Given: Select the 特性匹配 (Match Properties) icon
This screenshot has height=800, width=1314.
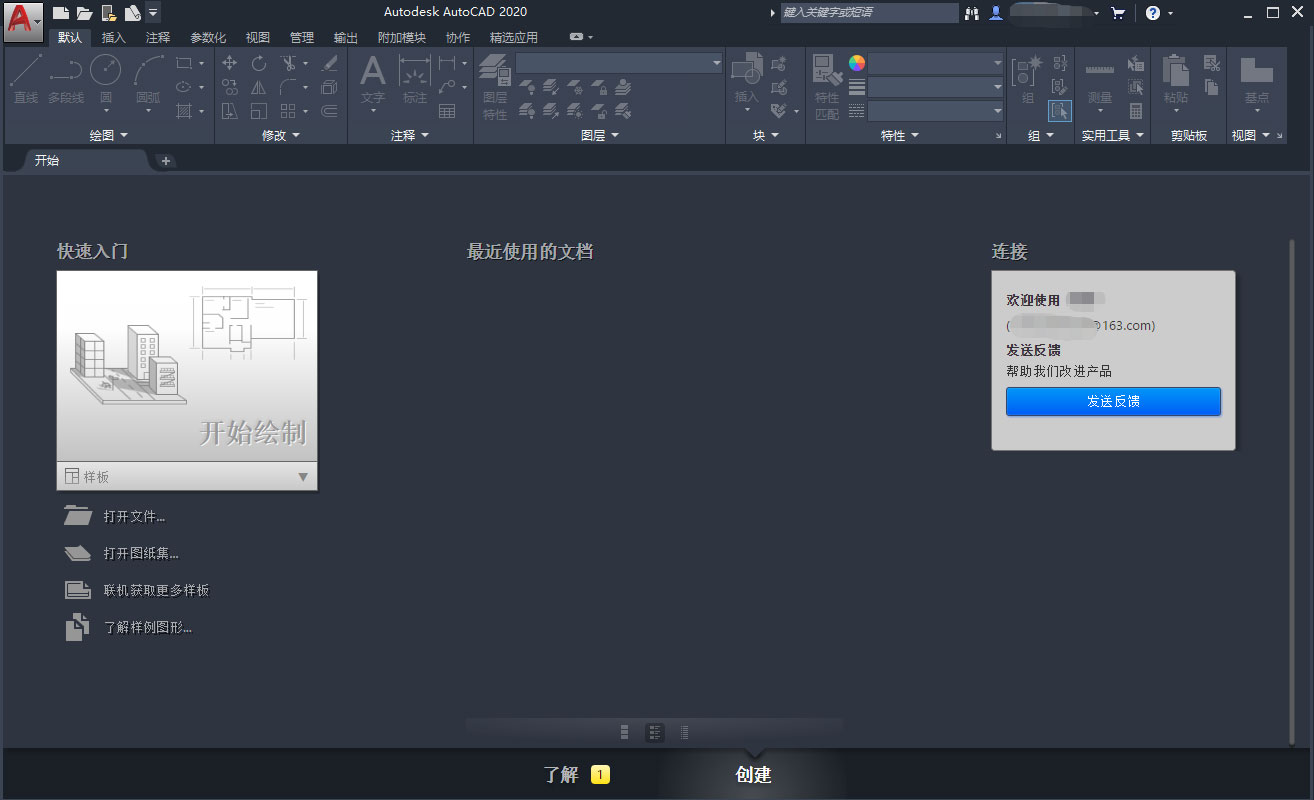Looking at the screenshot, I should 827,70.
